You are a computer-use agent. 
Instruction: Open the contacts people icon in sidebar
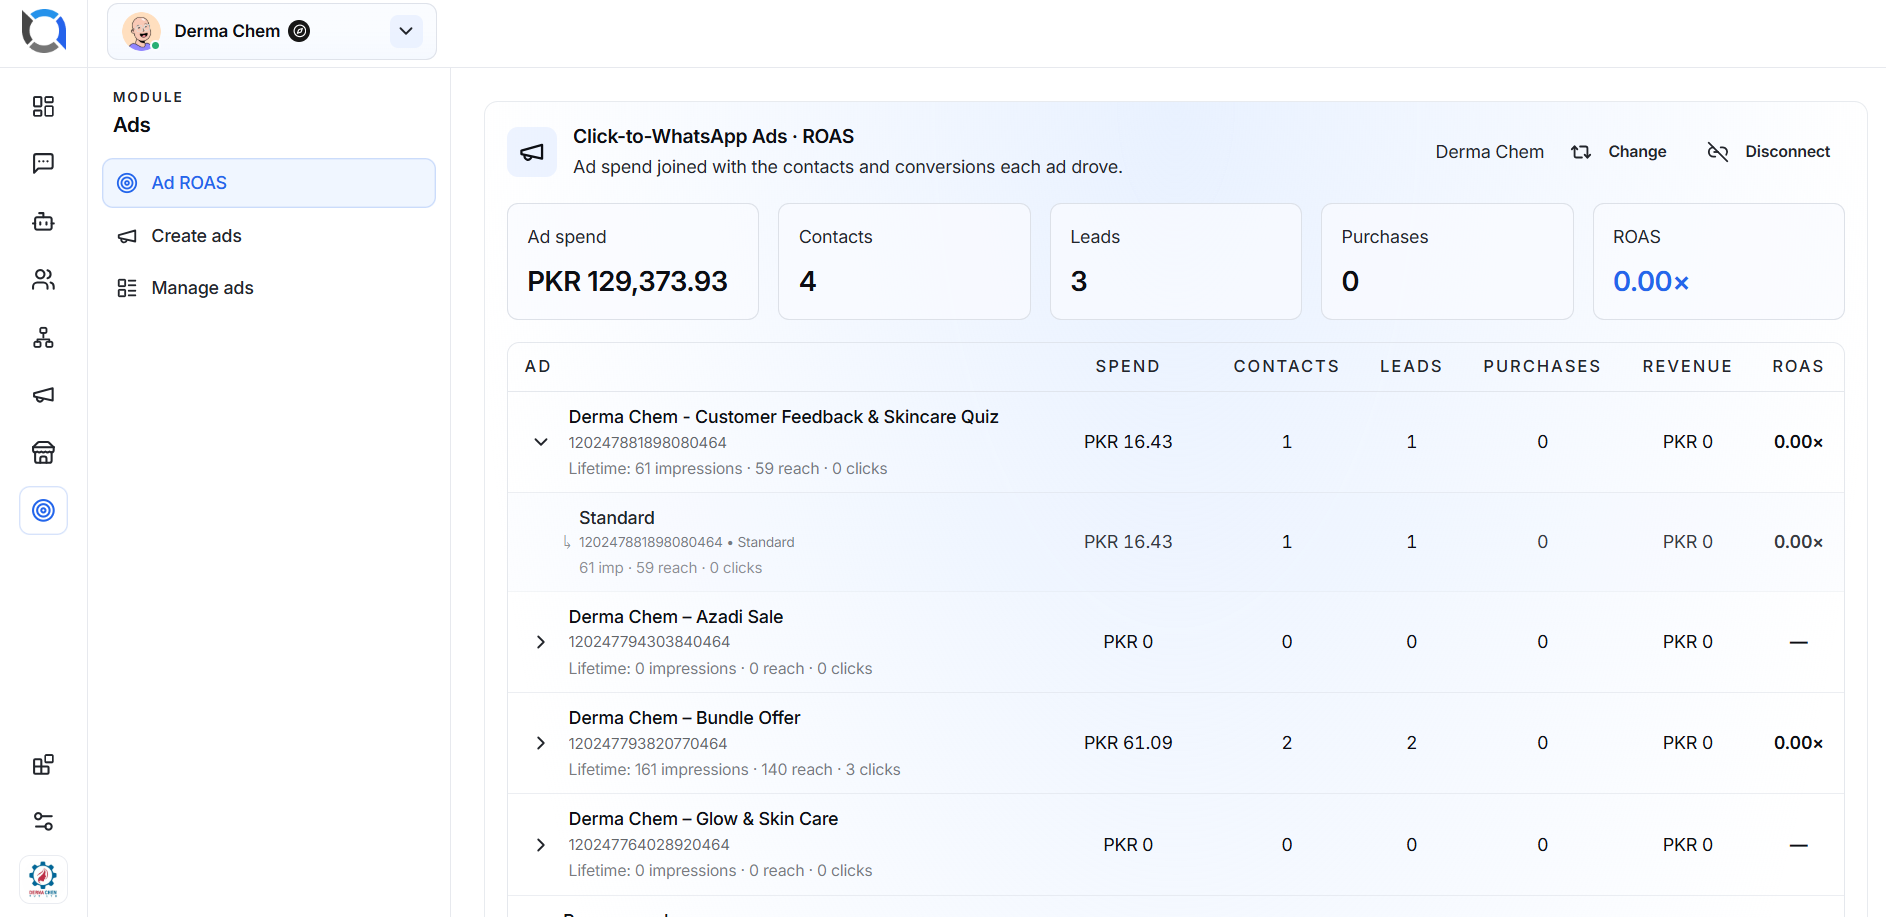pos(43,279)
